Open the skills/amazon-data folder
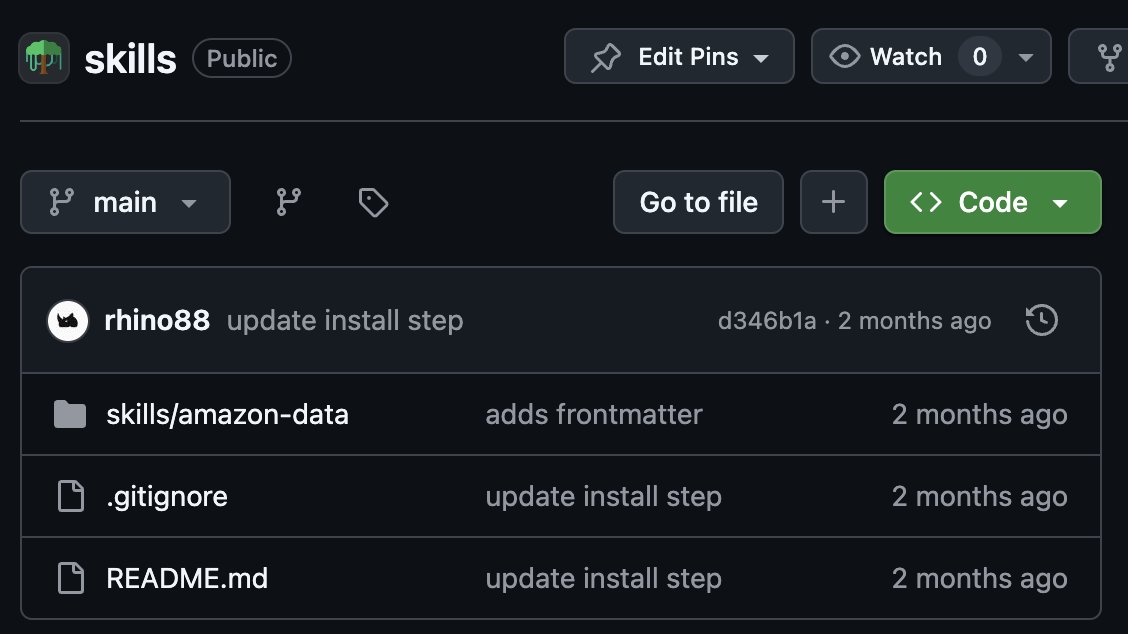The height and width of the screenshot is (634, 1128). [x=227, y=415]
